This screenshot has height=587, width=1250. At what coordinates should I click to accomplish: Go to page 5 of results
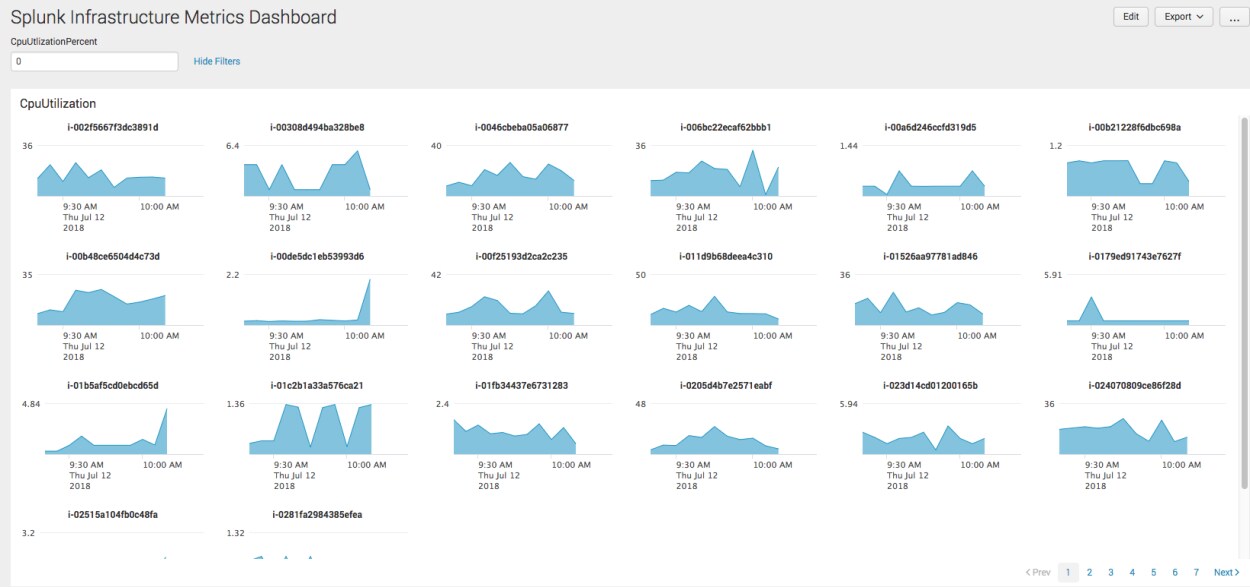point(1154,572)
